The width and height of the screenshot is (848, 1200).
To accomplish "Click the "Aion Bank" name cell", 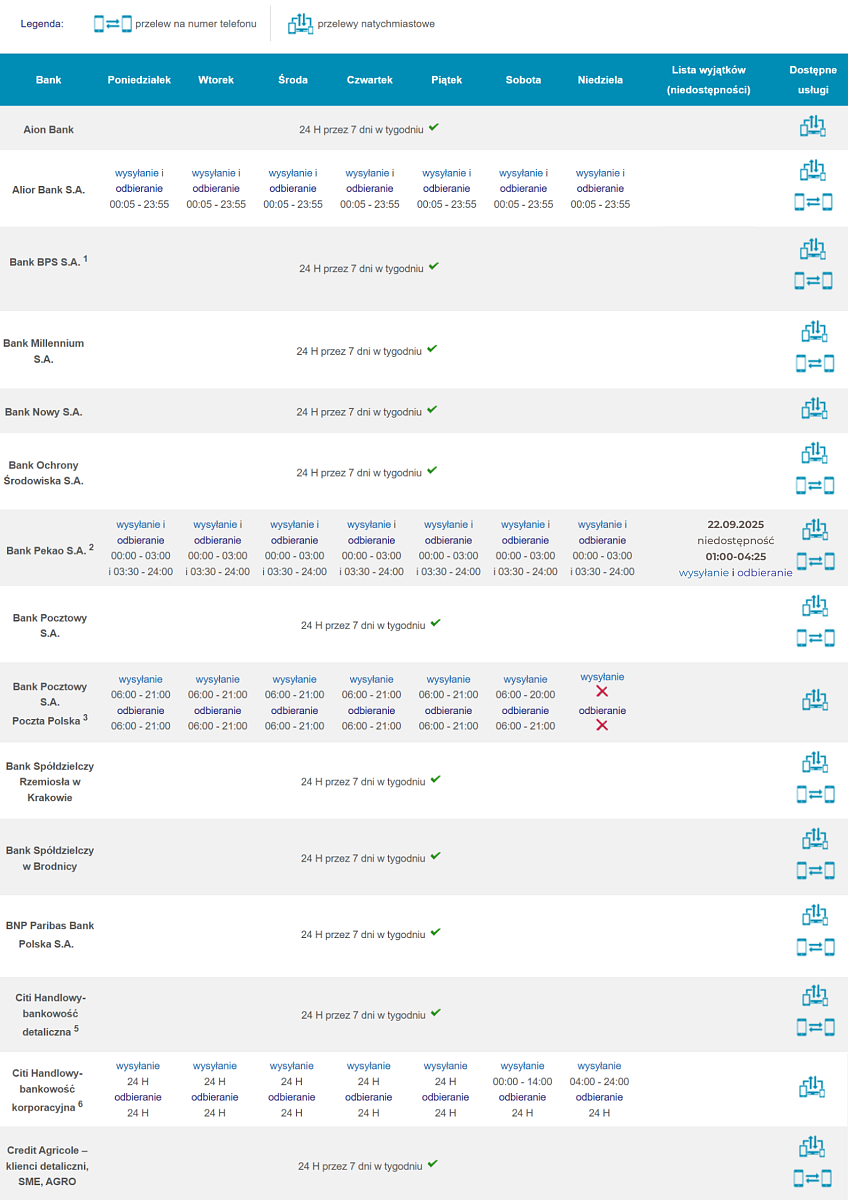I will (x=49, y=129).
